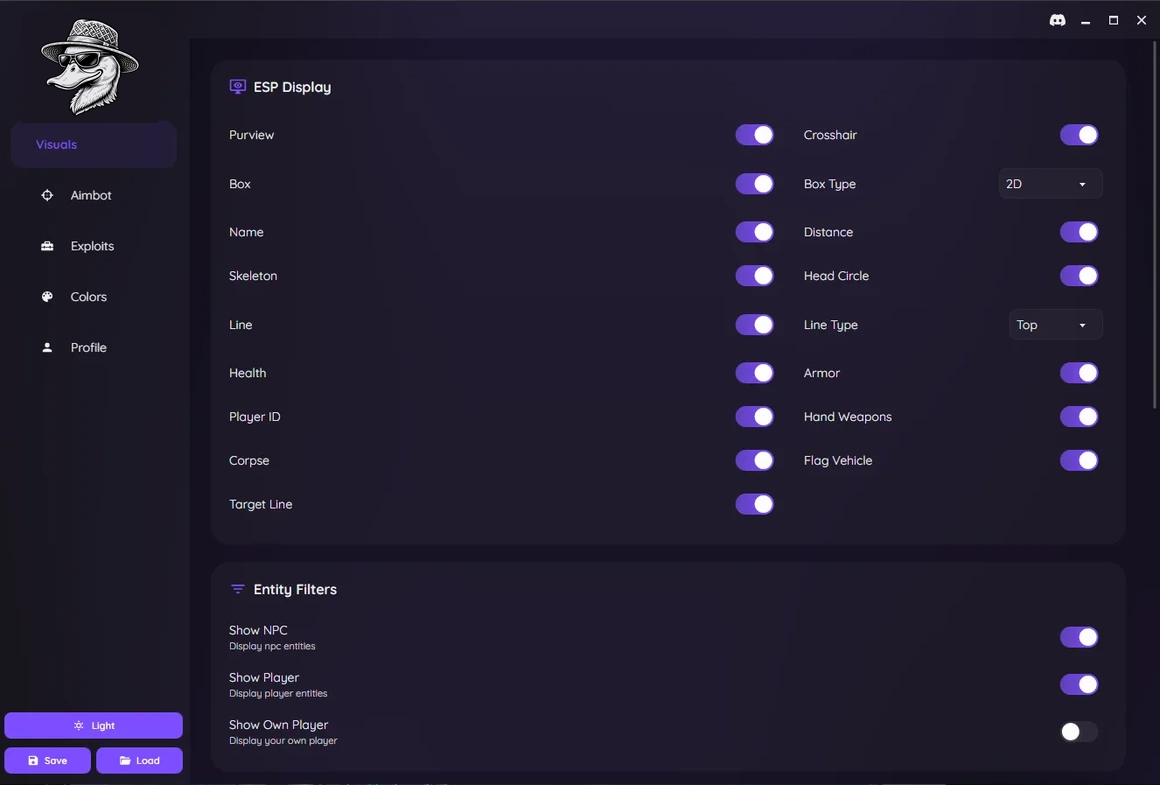The image size is (1160, 785).
Task: Expand the Line Type dropdown
Action: [x=1056, y=325]
